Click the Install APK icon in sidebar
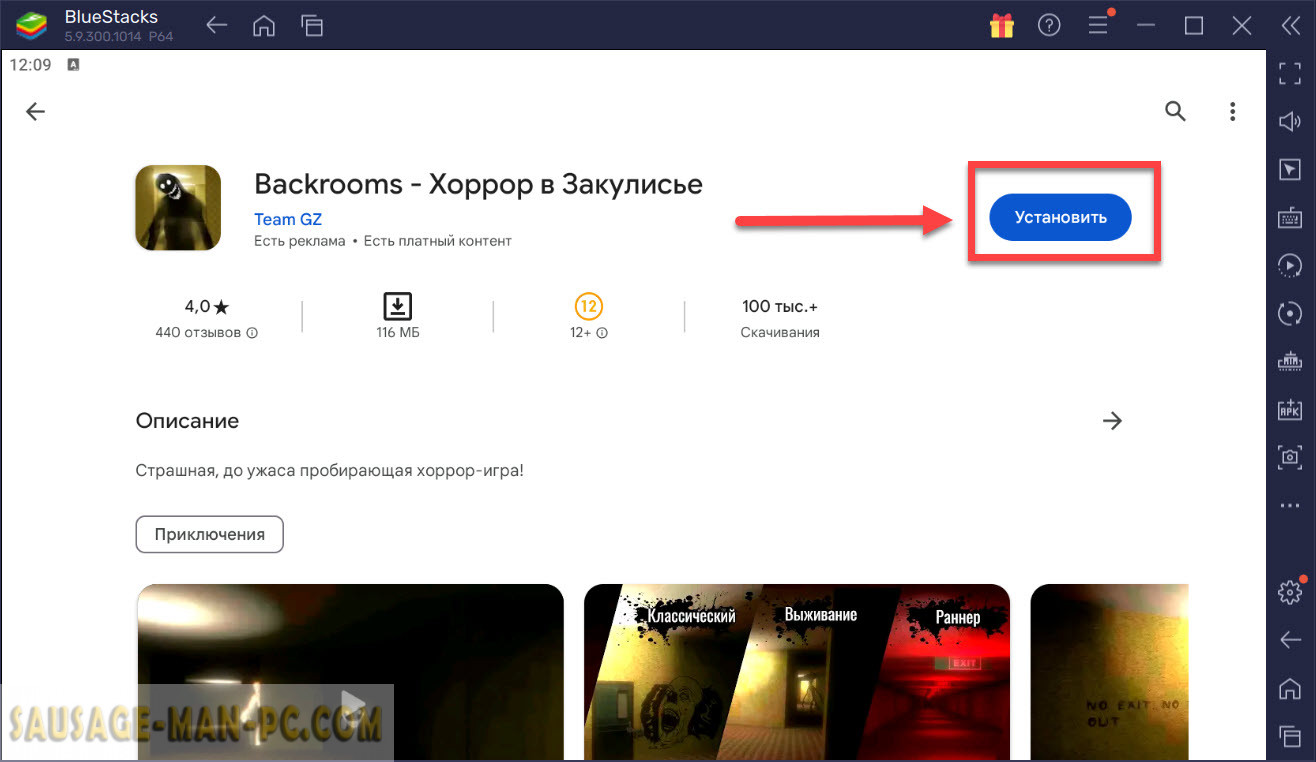 coord(1290,409)
